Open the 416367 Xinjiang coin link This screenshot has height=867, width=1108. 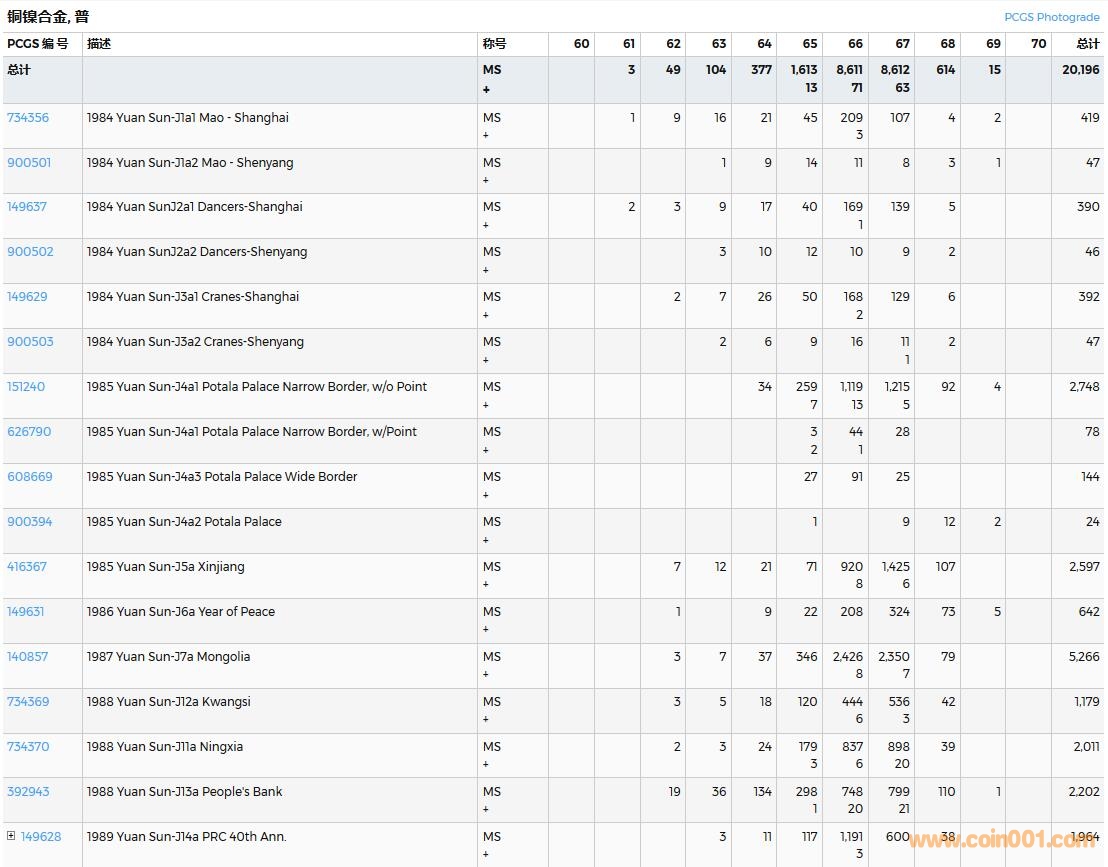27,567
